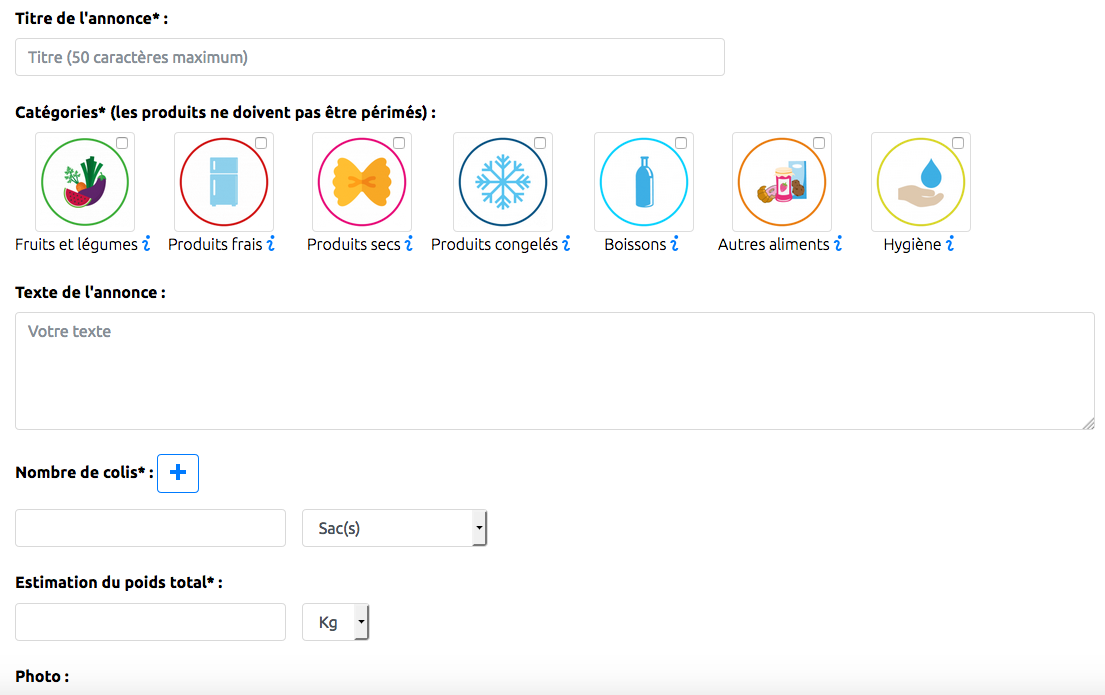The image size is (1105, 695).
Task: Click the Autres aliments food icon
Action: 782,182
